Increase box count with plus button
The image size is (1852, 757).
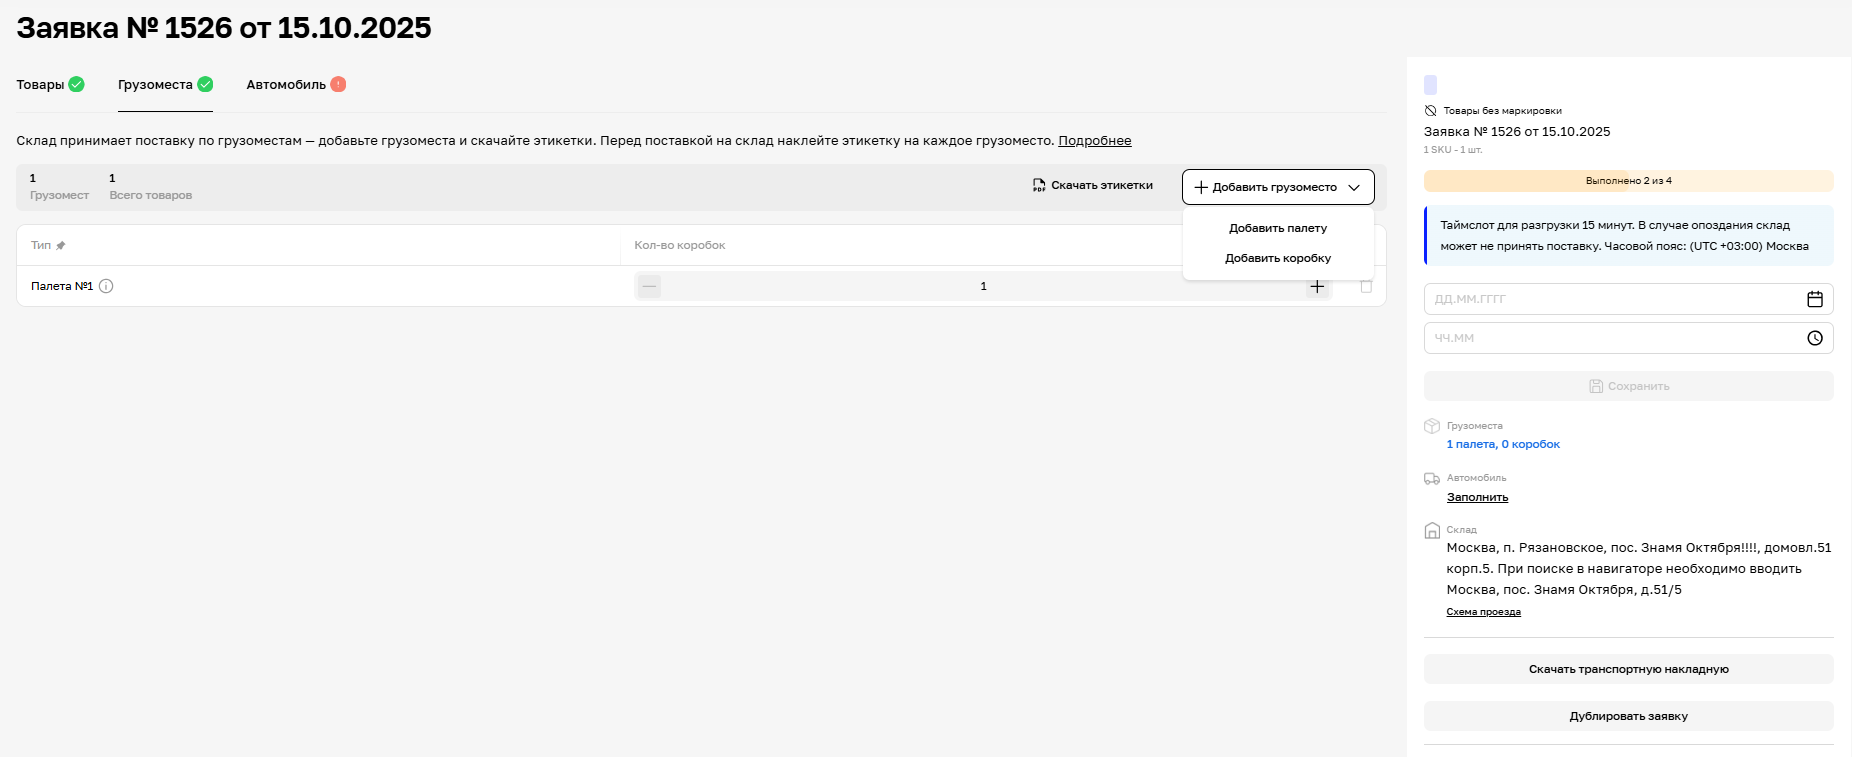pos(1317,287)
